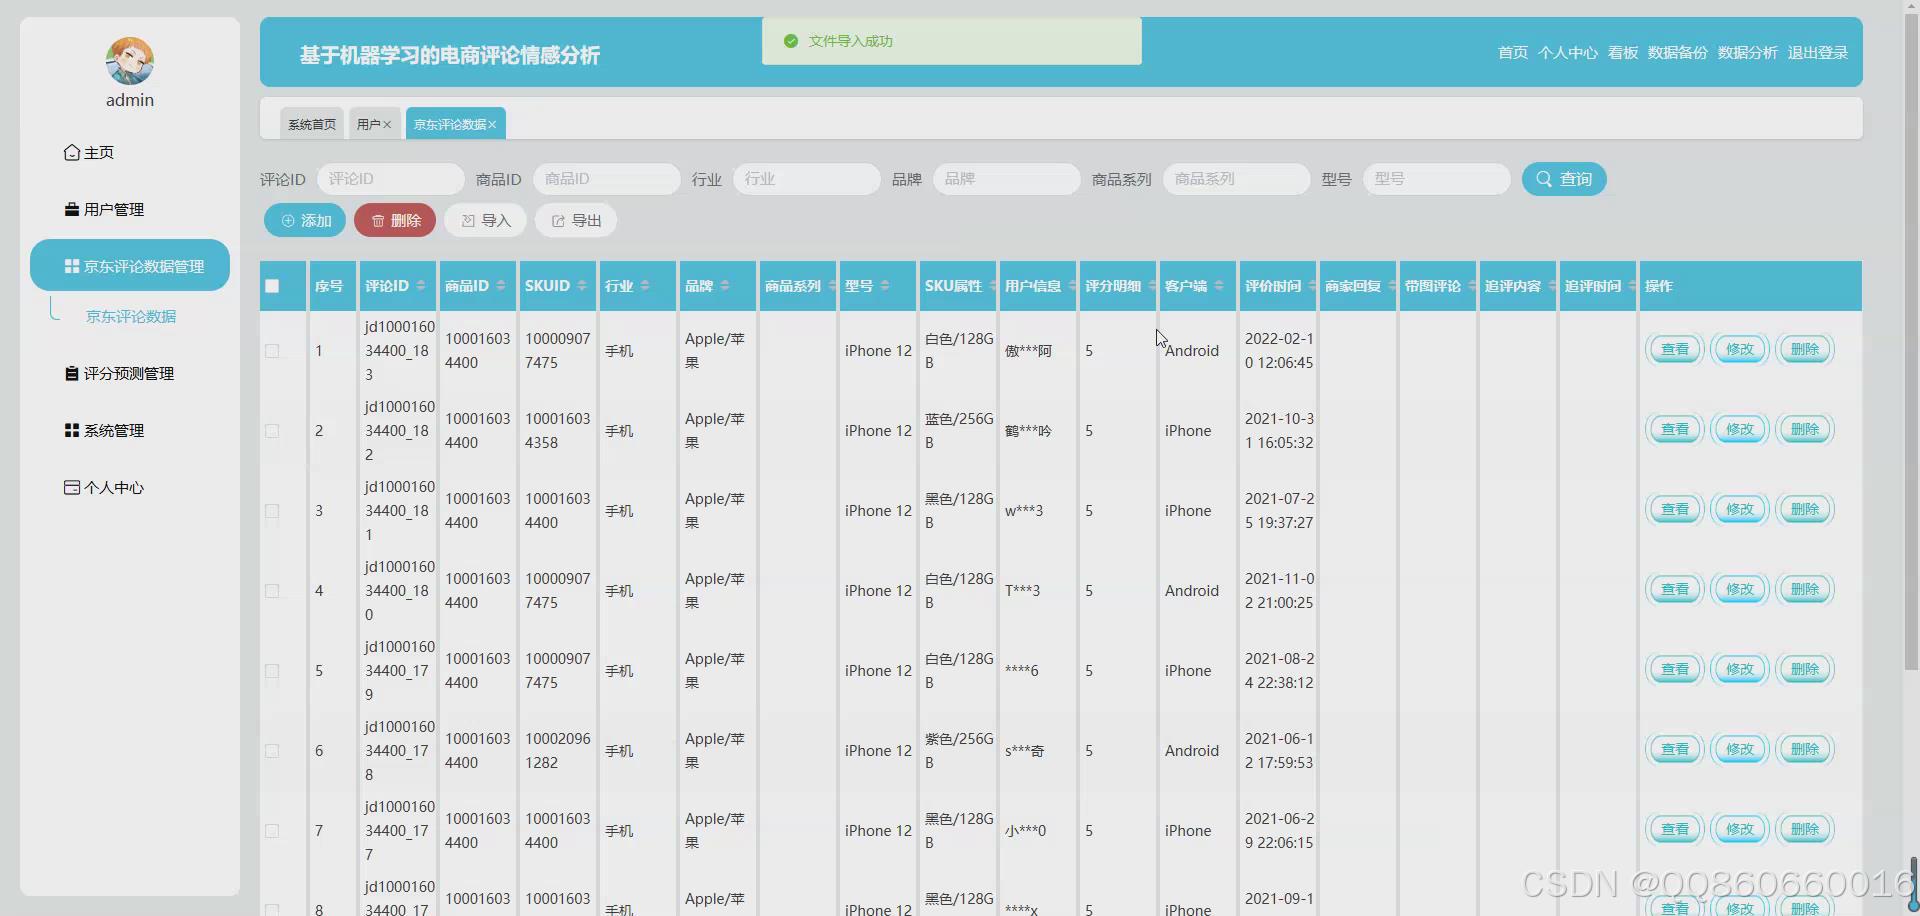Screen dimensions: 1920x916
Task: Click 删除 for row 4
Action: click(1805, 589)
